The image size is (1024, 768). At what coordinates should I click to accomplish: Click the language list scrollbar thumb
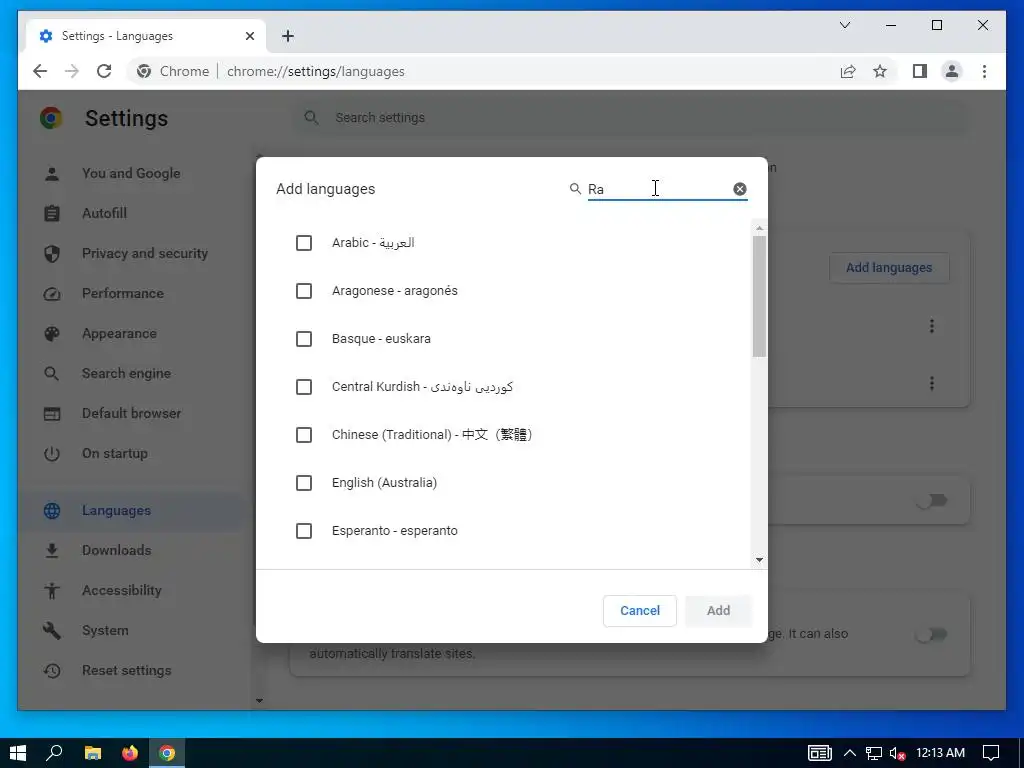point(759,296)
